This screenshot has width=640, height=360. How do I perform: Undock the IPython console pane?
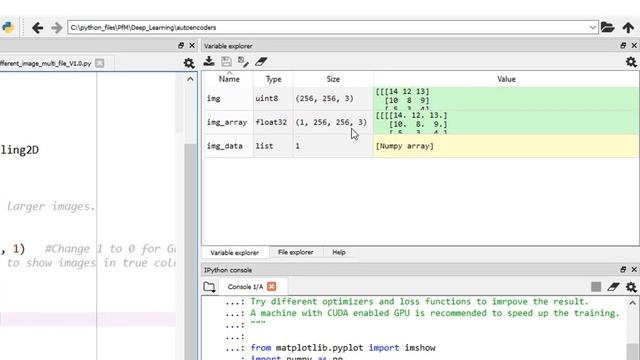pyautogui.click(x=623, y=269)
